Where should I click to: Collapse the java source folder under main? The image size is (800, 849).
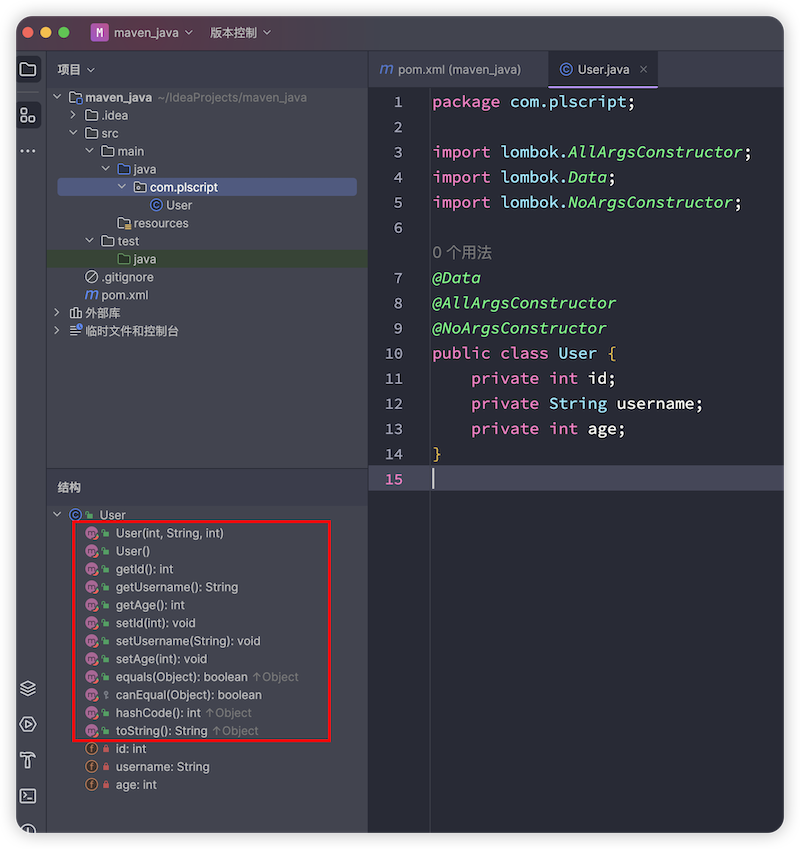point(106,169)
